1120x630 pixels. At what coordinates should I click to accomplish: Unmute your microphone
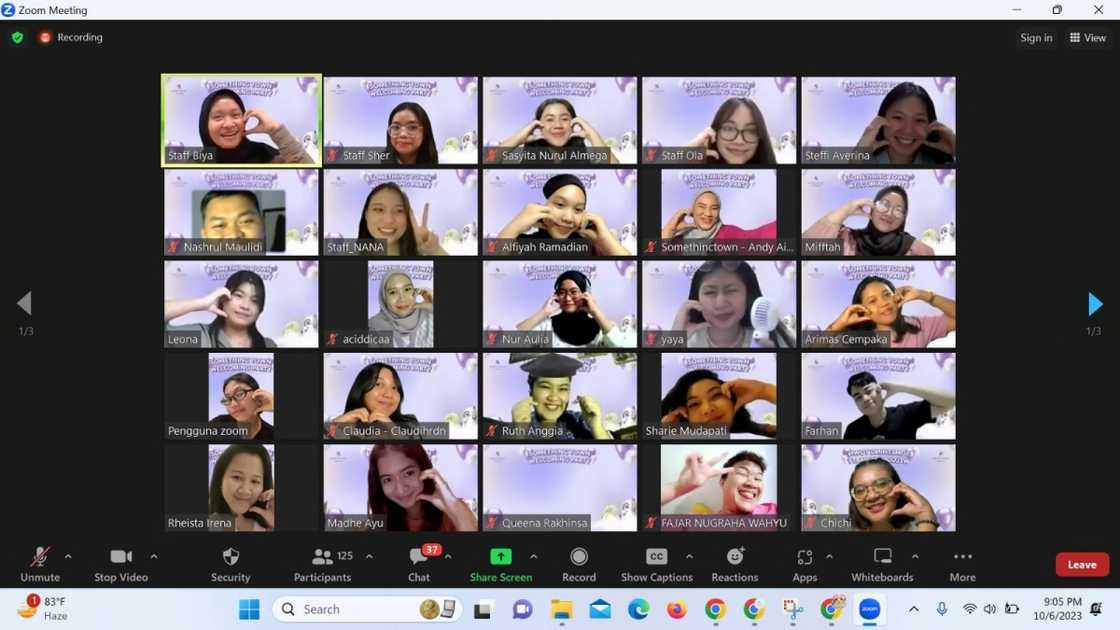point(40,563)
